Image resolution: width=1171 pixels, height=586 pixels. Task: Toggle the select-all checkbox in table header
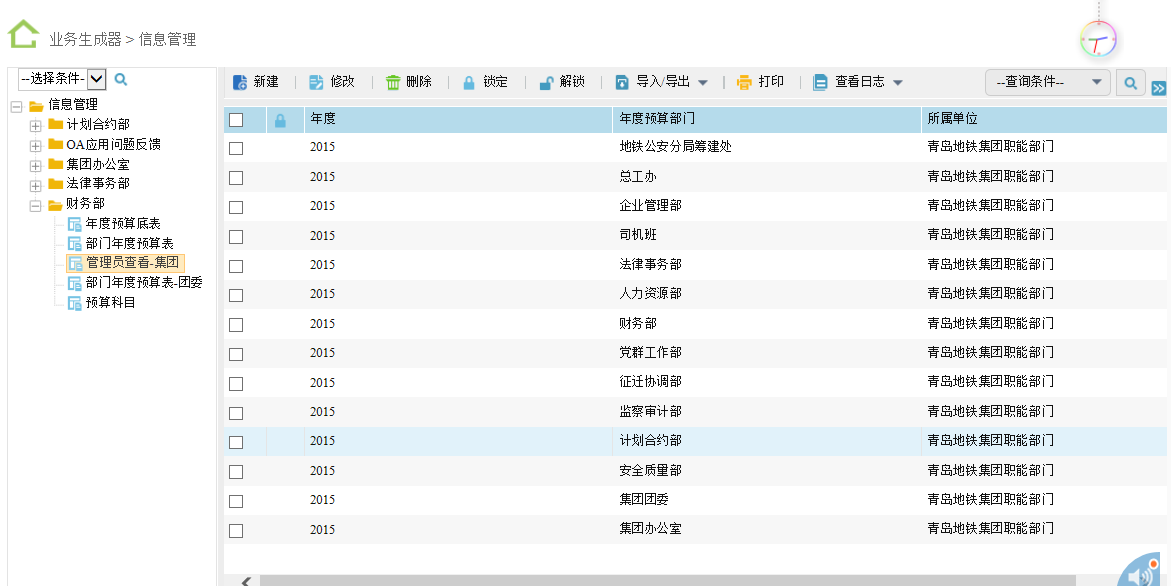(x=236, y=120)
